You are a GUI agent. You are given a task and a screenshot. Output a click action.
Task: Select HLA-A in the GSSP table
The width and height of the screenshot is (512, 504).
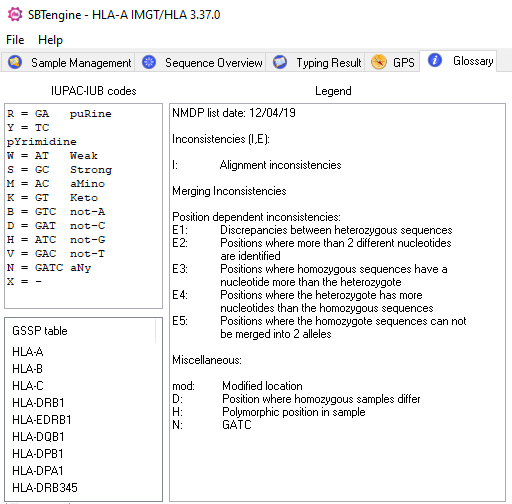(x=28, y=352)
